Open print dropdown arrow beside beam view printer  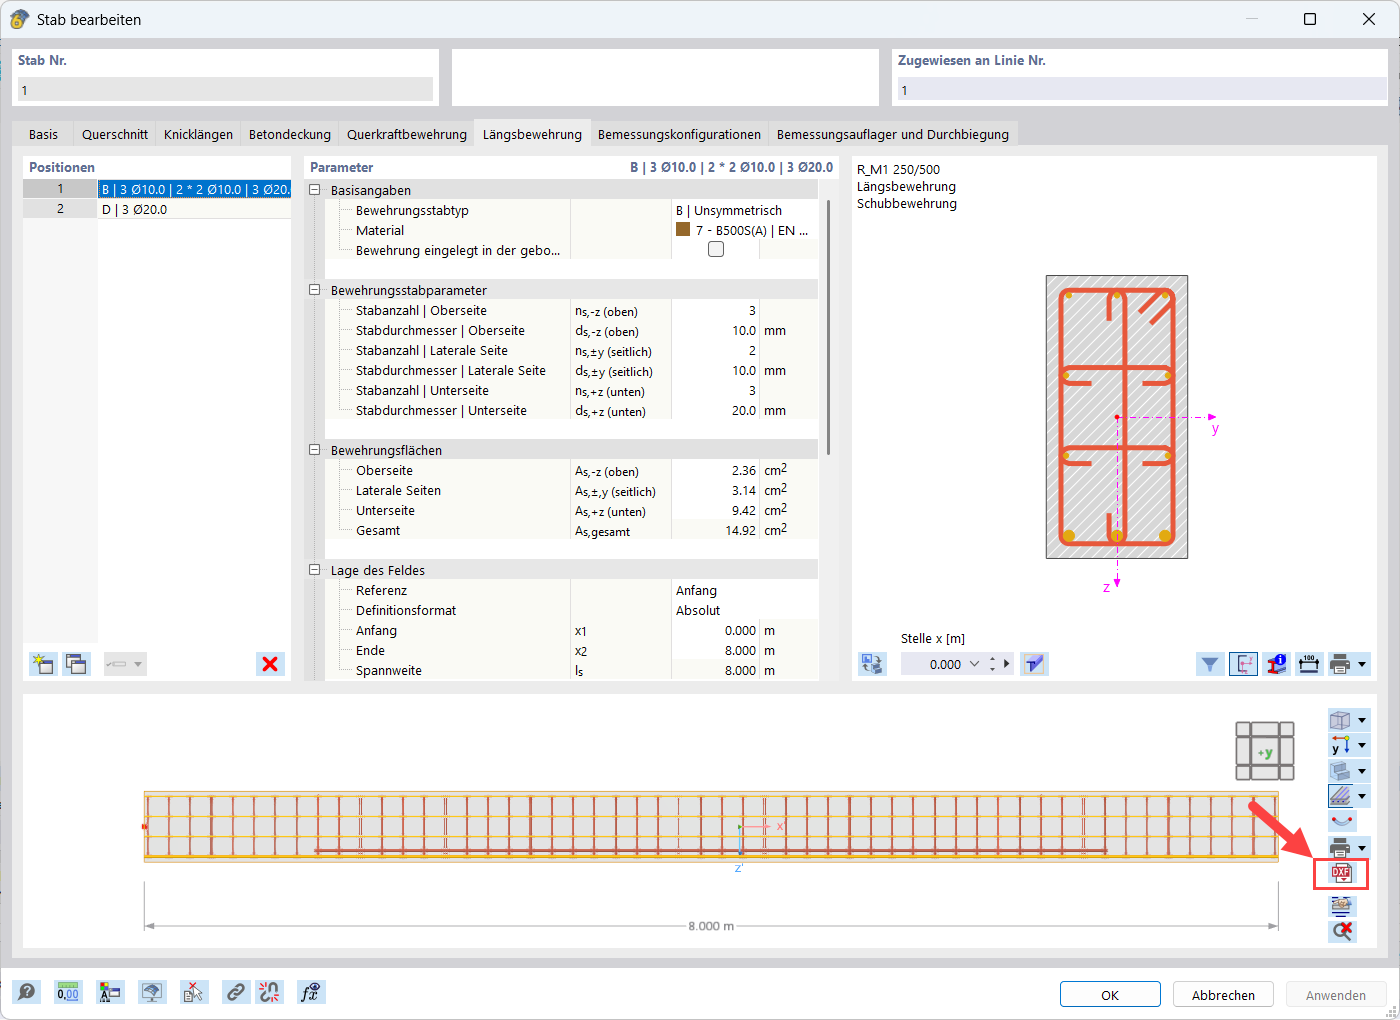[x=1362, y=847]
